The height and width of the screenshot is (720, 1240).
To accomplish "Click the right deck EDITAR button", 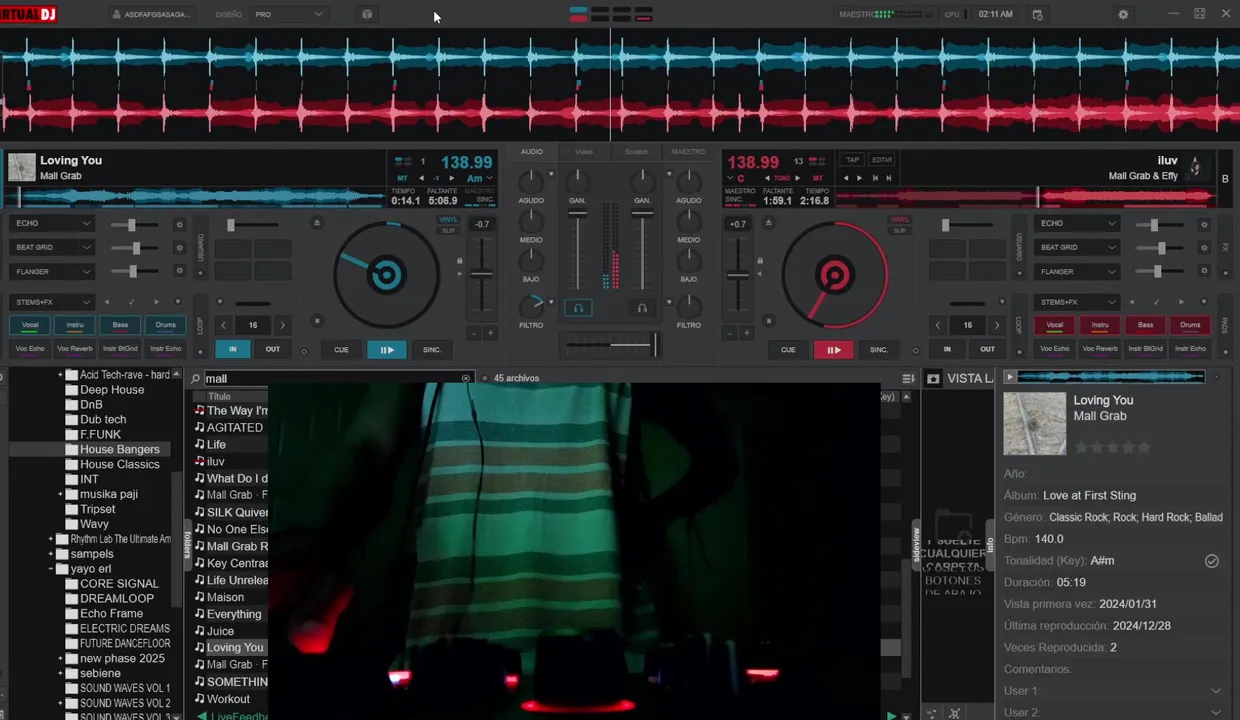I will pos(881,160).
